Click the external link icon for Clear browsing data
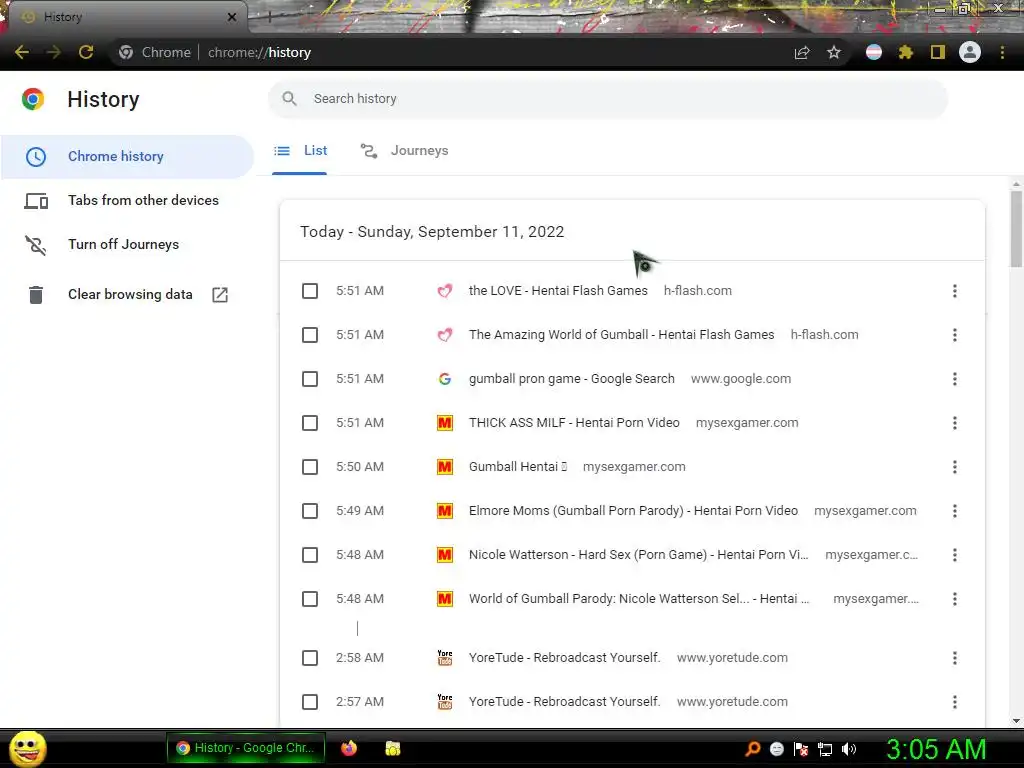The height and width of the screenshot is (768, 1024). click(220, 295)
